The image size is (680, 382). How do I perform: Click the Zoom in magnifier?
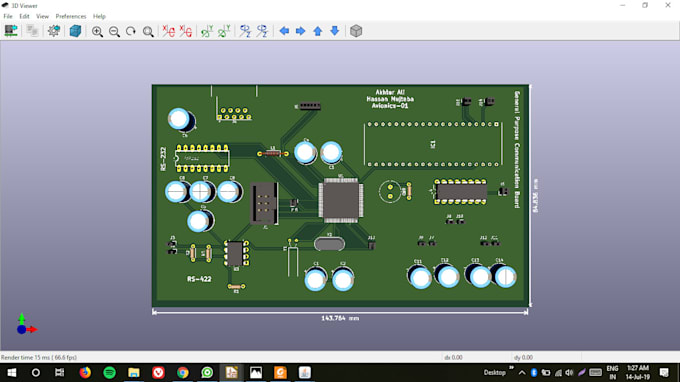pos(97,31)
